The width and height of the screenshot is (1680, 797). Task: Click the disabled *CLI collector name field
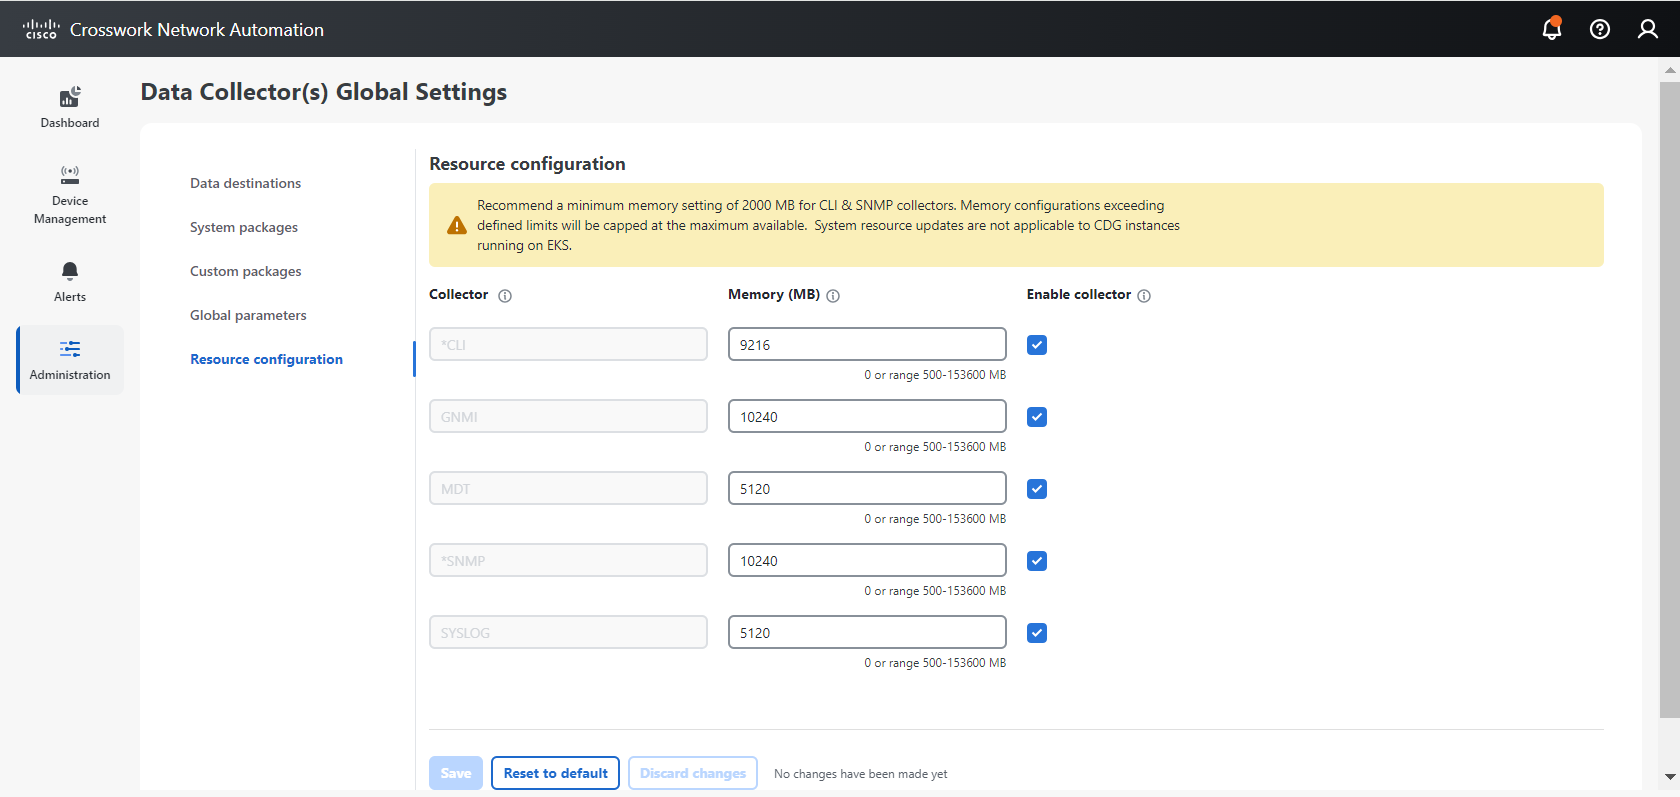568,344
